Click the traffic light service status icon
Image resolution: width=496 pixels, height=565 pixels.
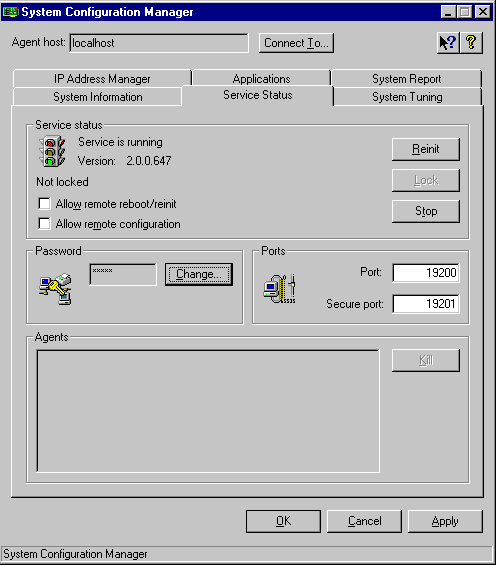click(52, 151)
